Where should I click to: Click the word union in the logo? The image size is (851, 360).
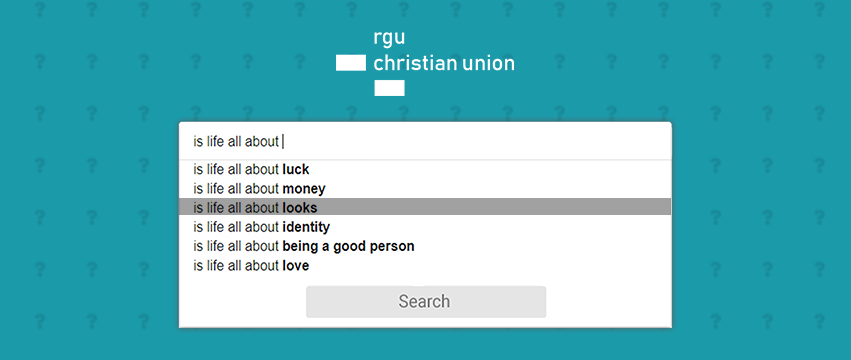pos(488,64)
